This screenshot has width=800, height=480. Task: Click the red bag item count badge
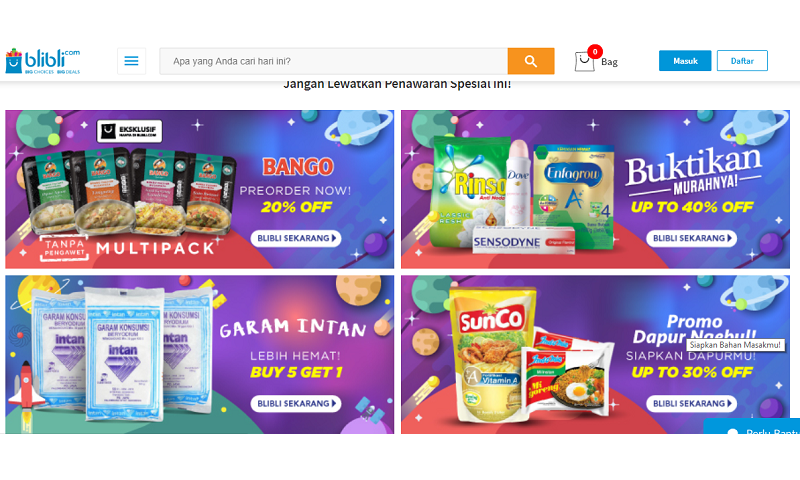pyautogui.click(x=595, y=52)
